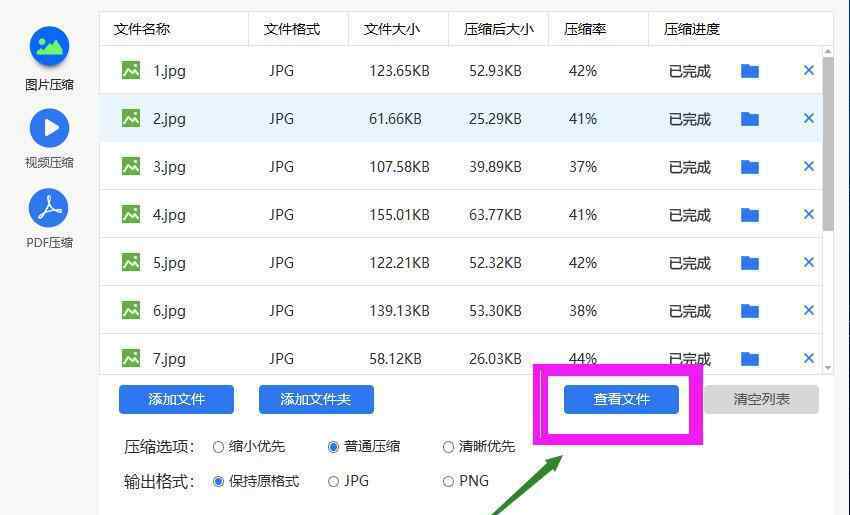This screenshot has width=850, height=515.
Task: Open the 视频压缩 video compression tool
Action: click(x=49, y=139)
